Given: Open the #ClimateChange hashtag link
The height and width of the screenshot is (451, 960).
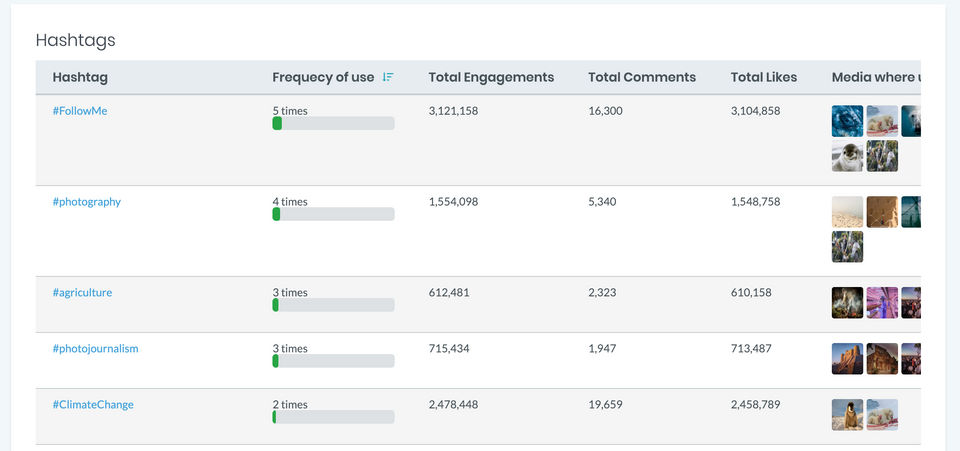Looking at the screenshot, I should click(93, 405).
